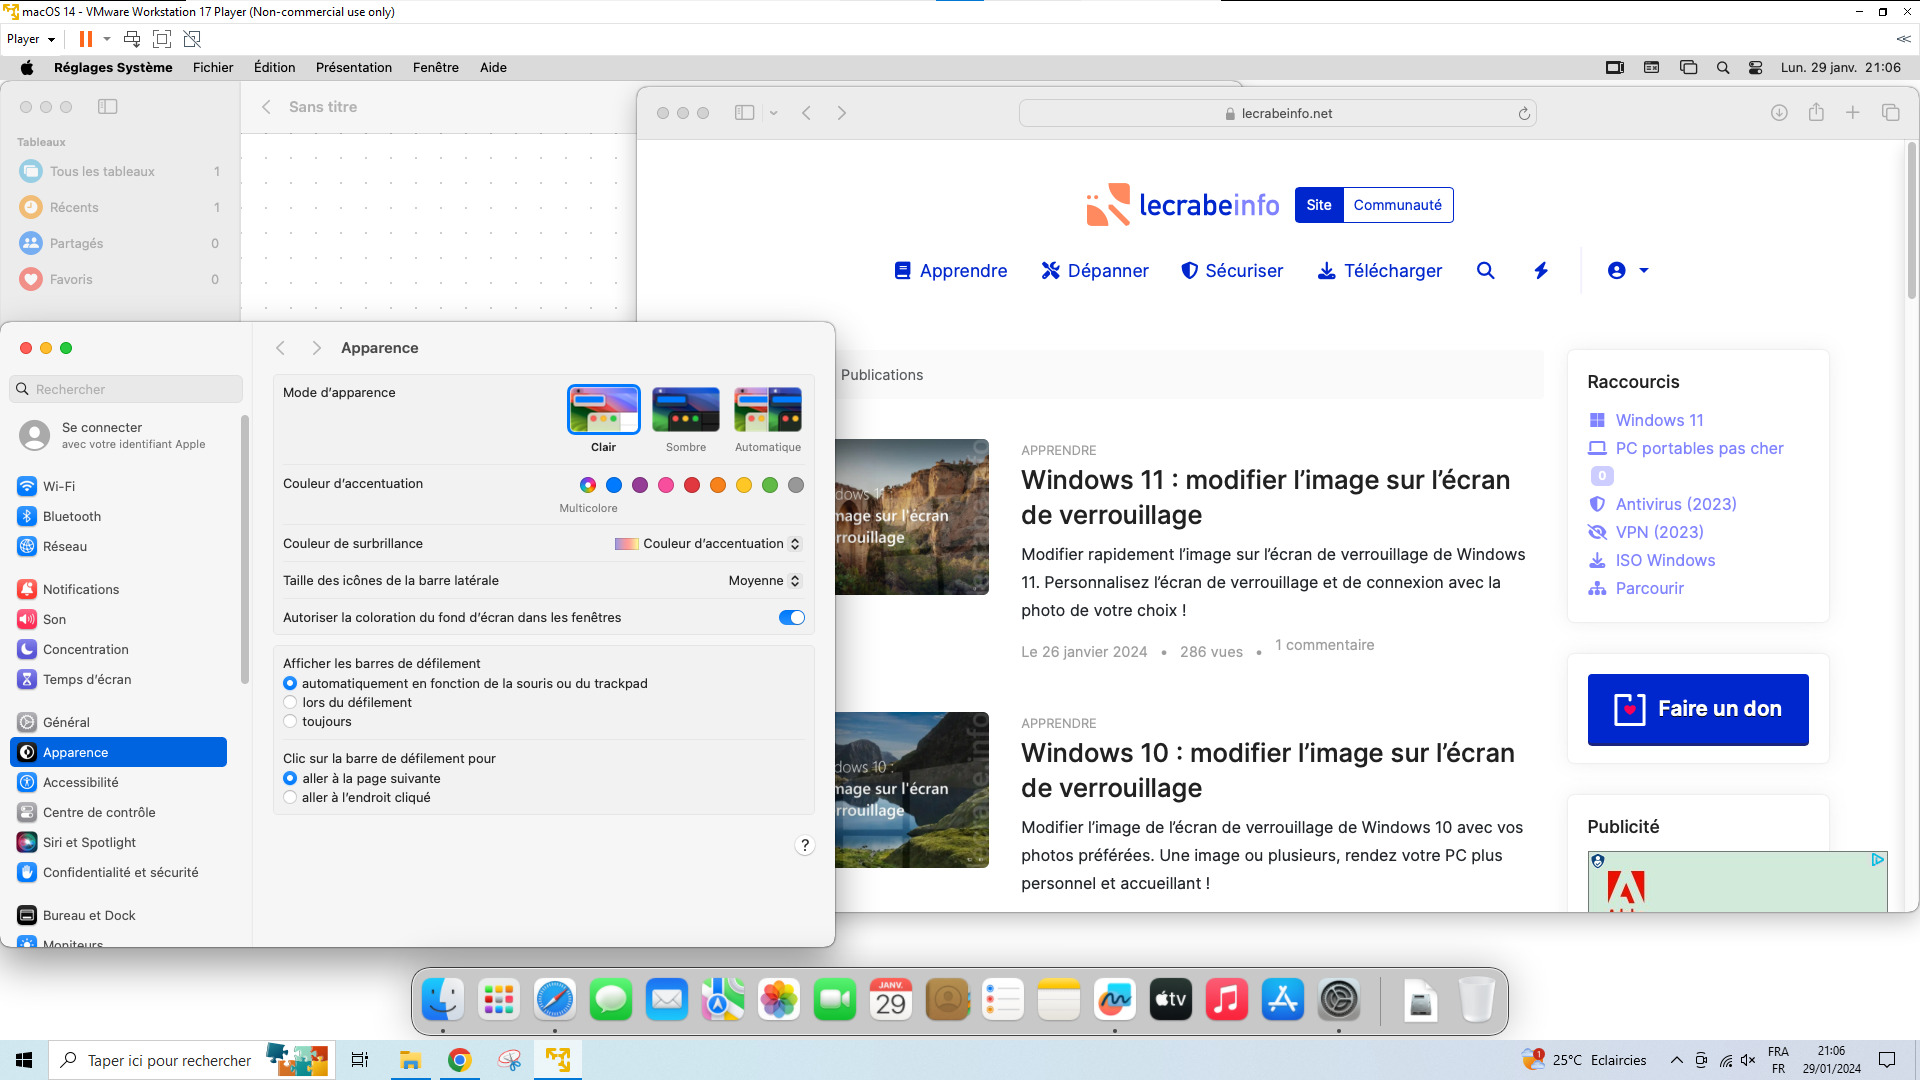Open a new Safari tab with plus icon
Image resolution: width=1920 pixels, height=1080 pixels.
(x=1853, y=113)
